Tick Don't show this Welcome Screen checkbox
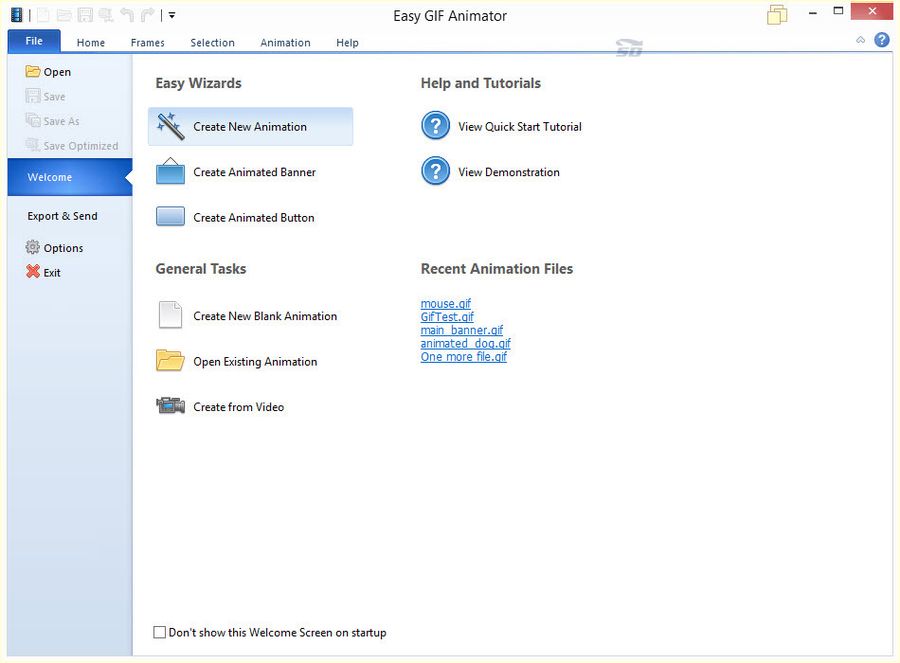Viewport: 900px width, 663px height. tap(160, 632)
